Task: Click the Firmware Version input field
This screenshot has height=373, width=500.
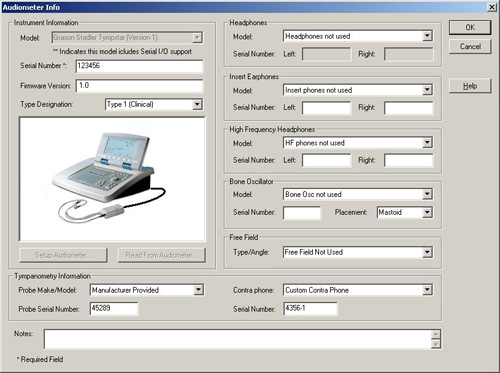Action: [139, 86]
